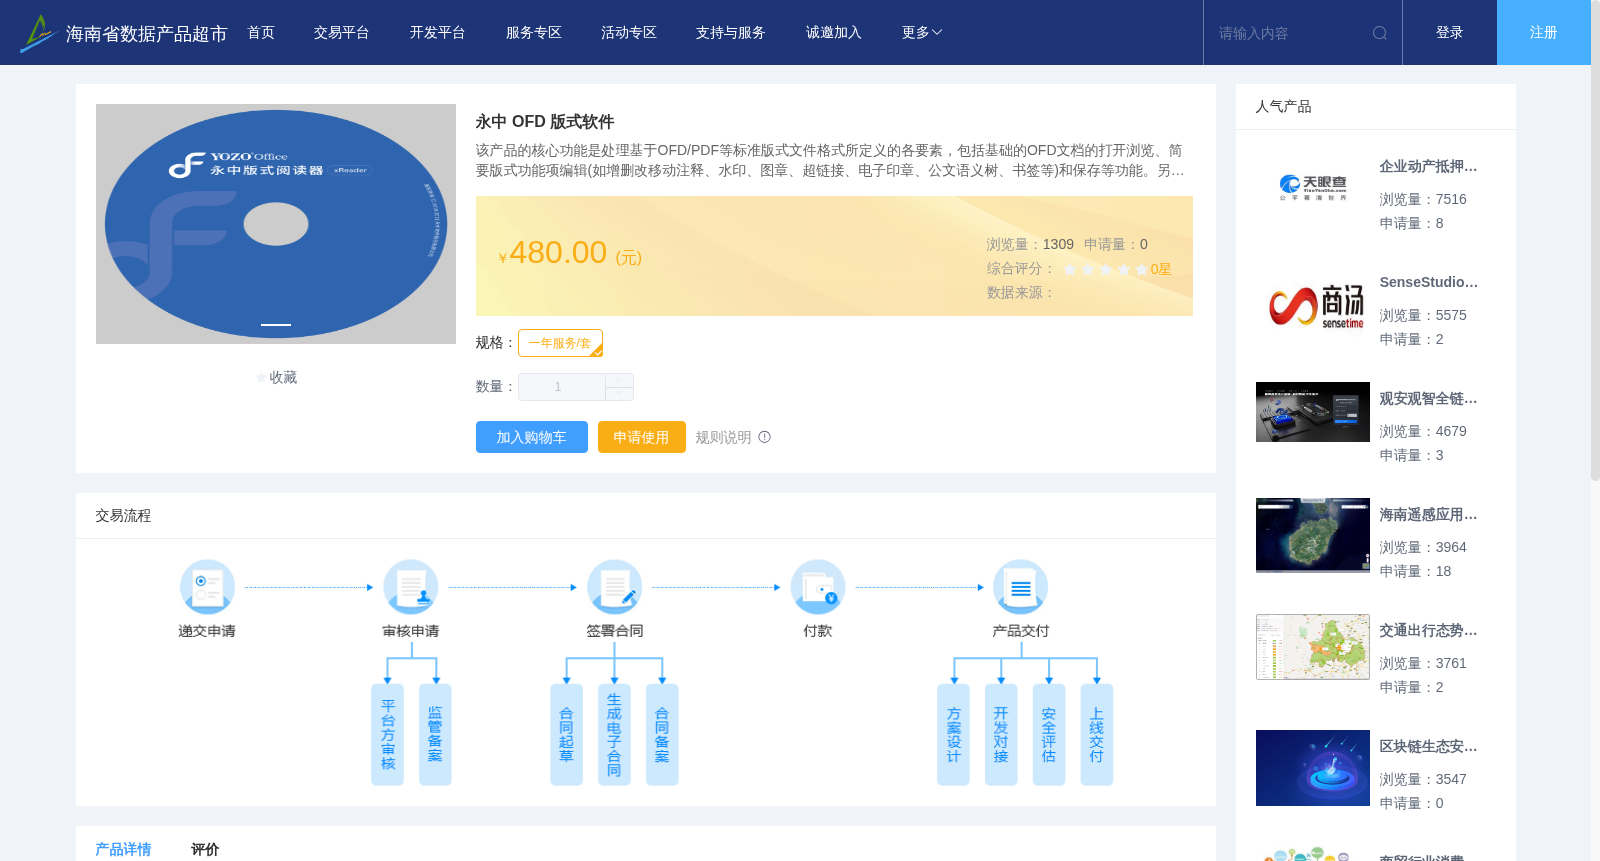The height and width of the screenshot is (861, 1600).
Task: Switch to the 产品详情 tab
Action: pos(123,849)
